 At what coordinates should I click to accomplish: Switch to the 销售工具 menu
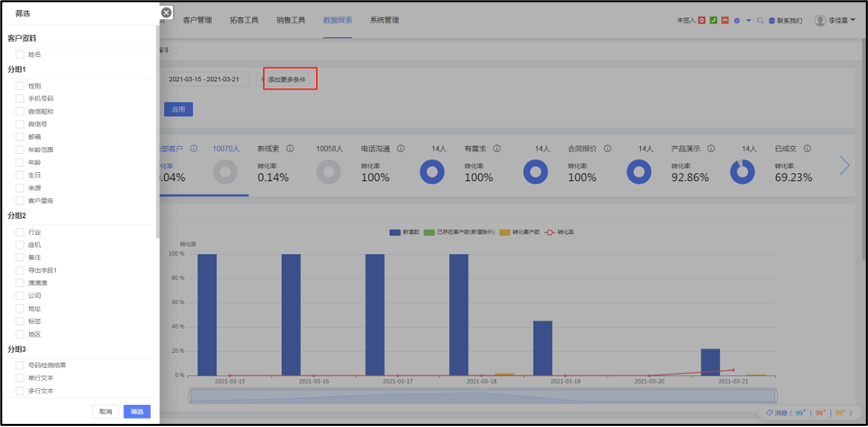pyautogui.click(x=291, y=20)
